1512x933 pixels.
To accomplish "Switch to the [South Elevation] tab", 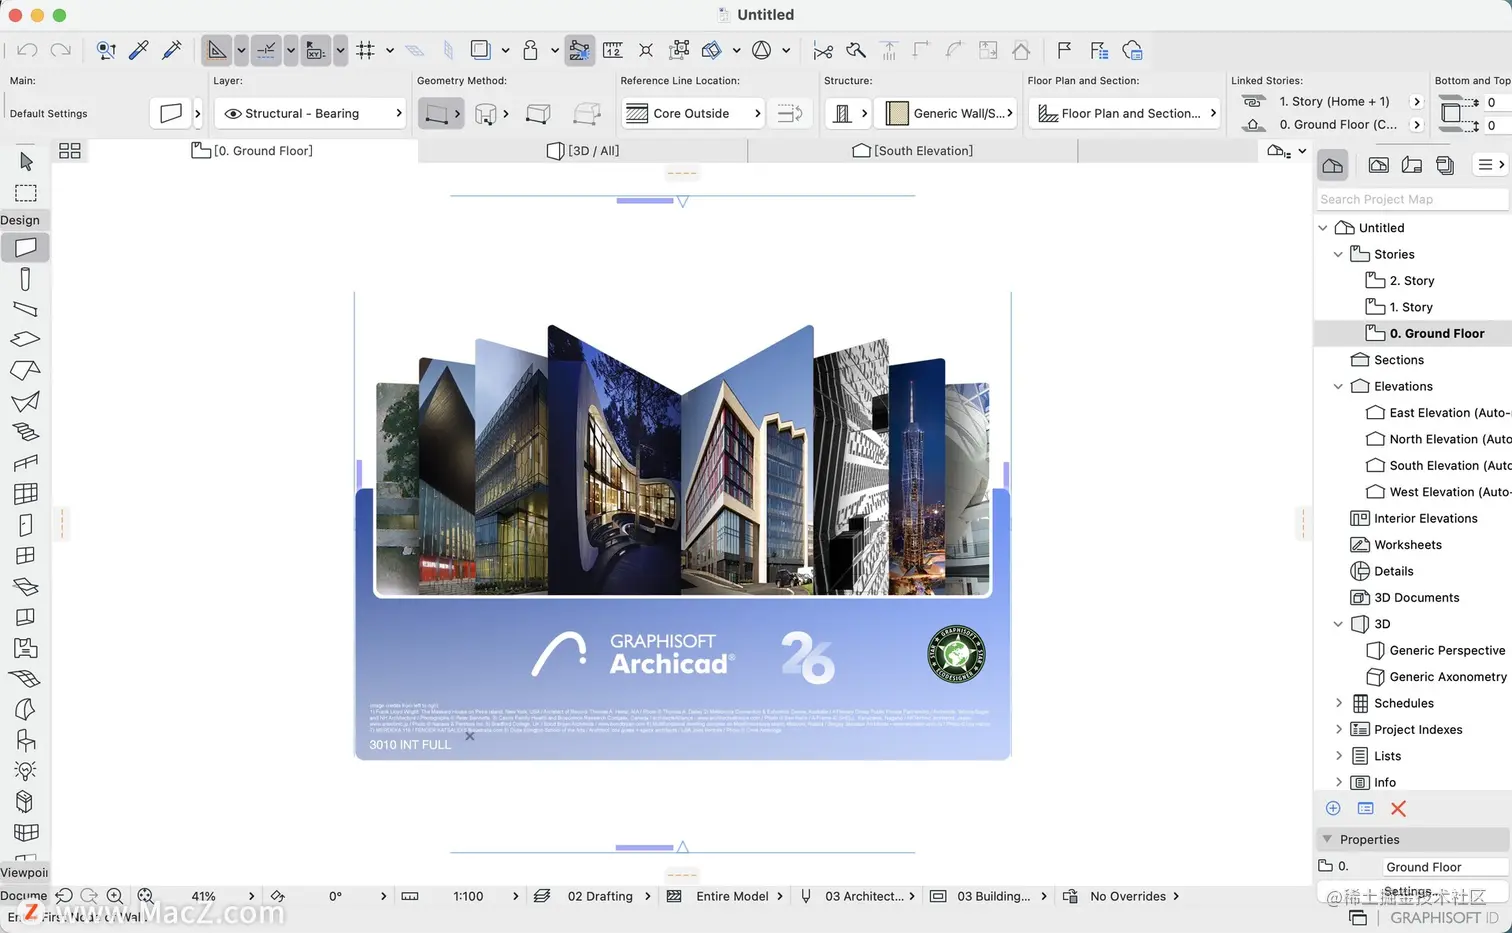I will pos(912,150).
